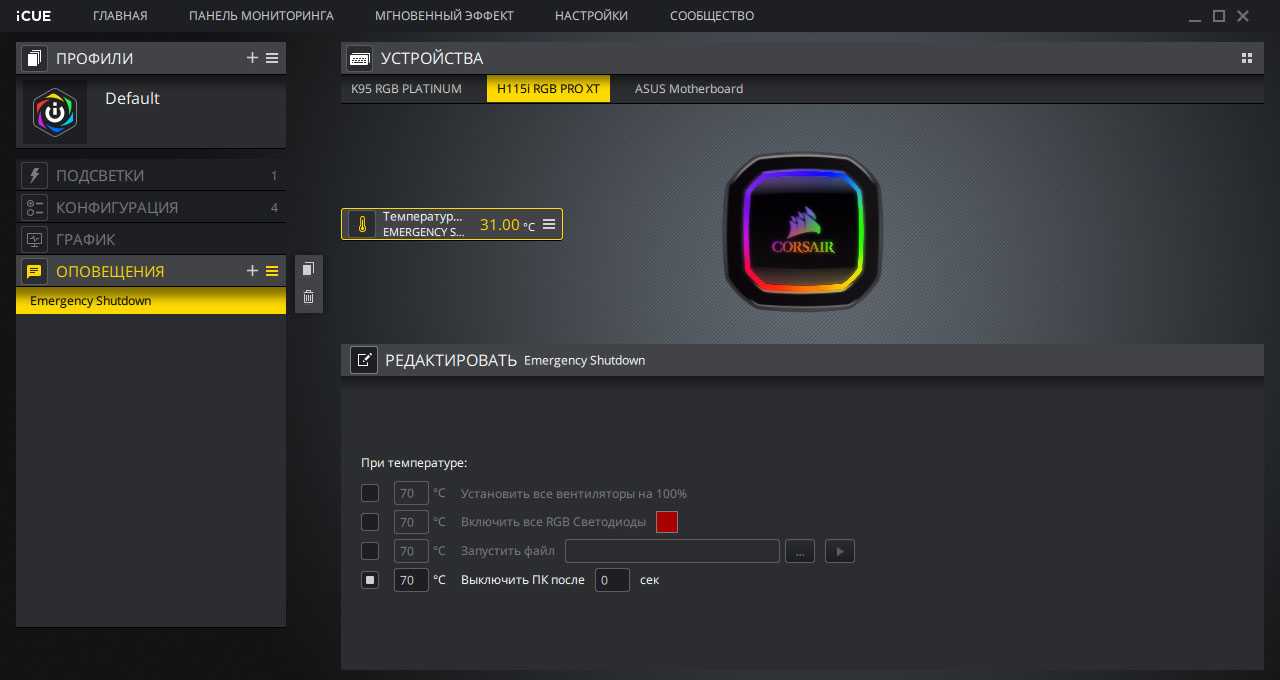The image size is (1280, 680).
Task: Delete notification using trash icon
Action: [308, 297]
